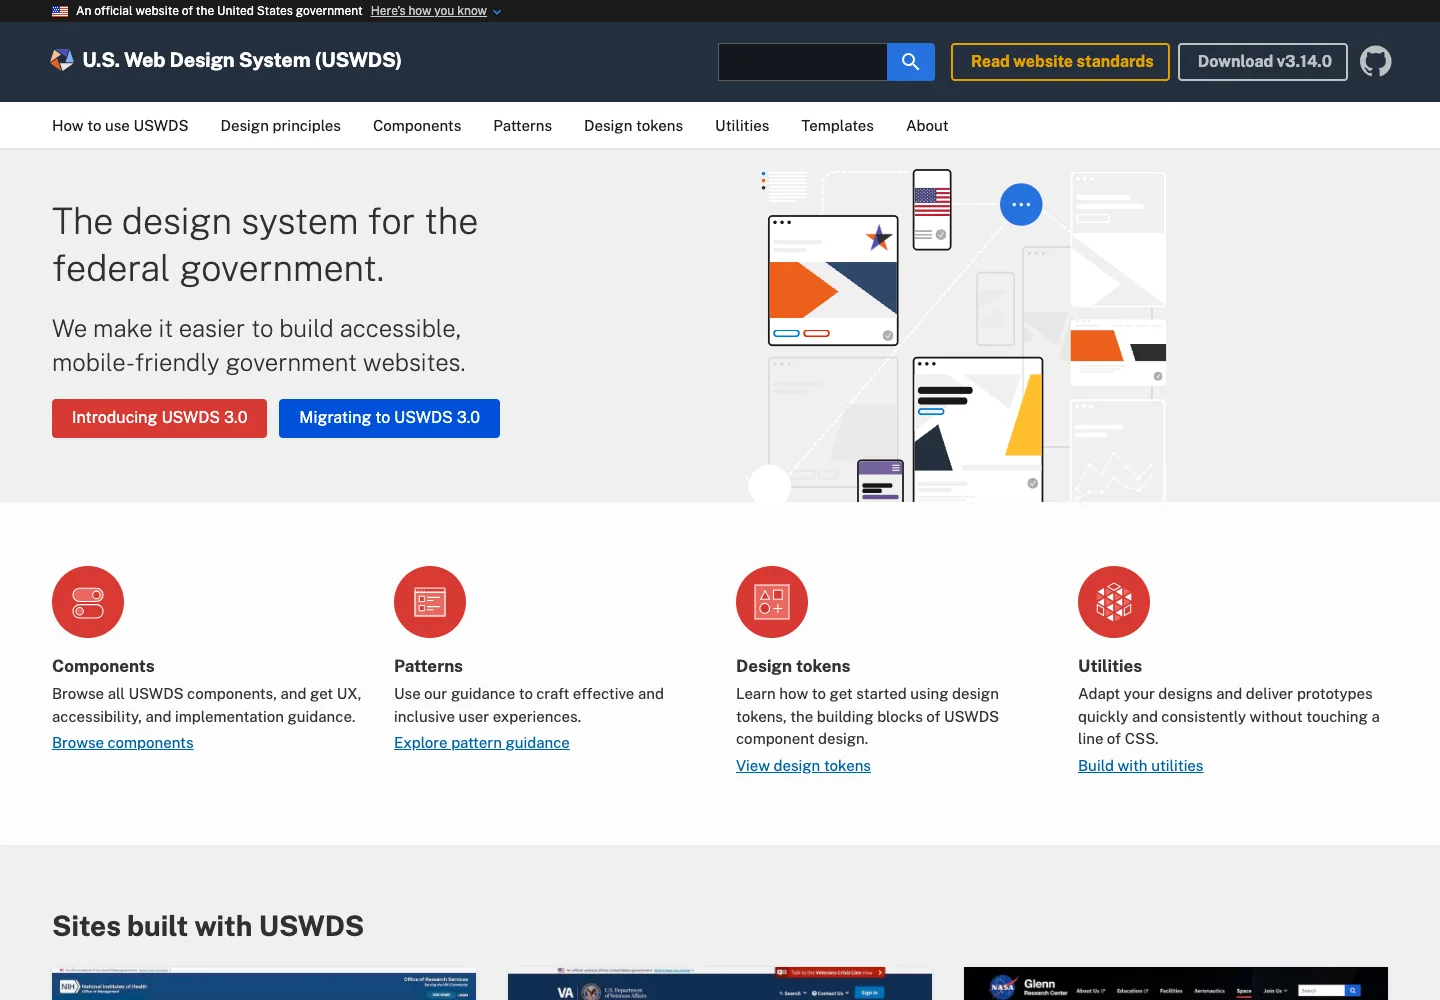The image size is (1440, 1000).
Task: Open About nav item
Action: point(927,126)
